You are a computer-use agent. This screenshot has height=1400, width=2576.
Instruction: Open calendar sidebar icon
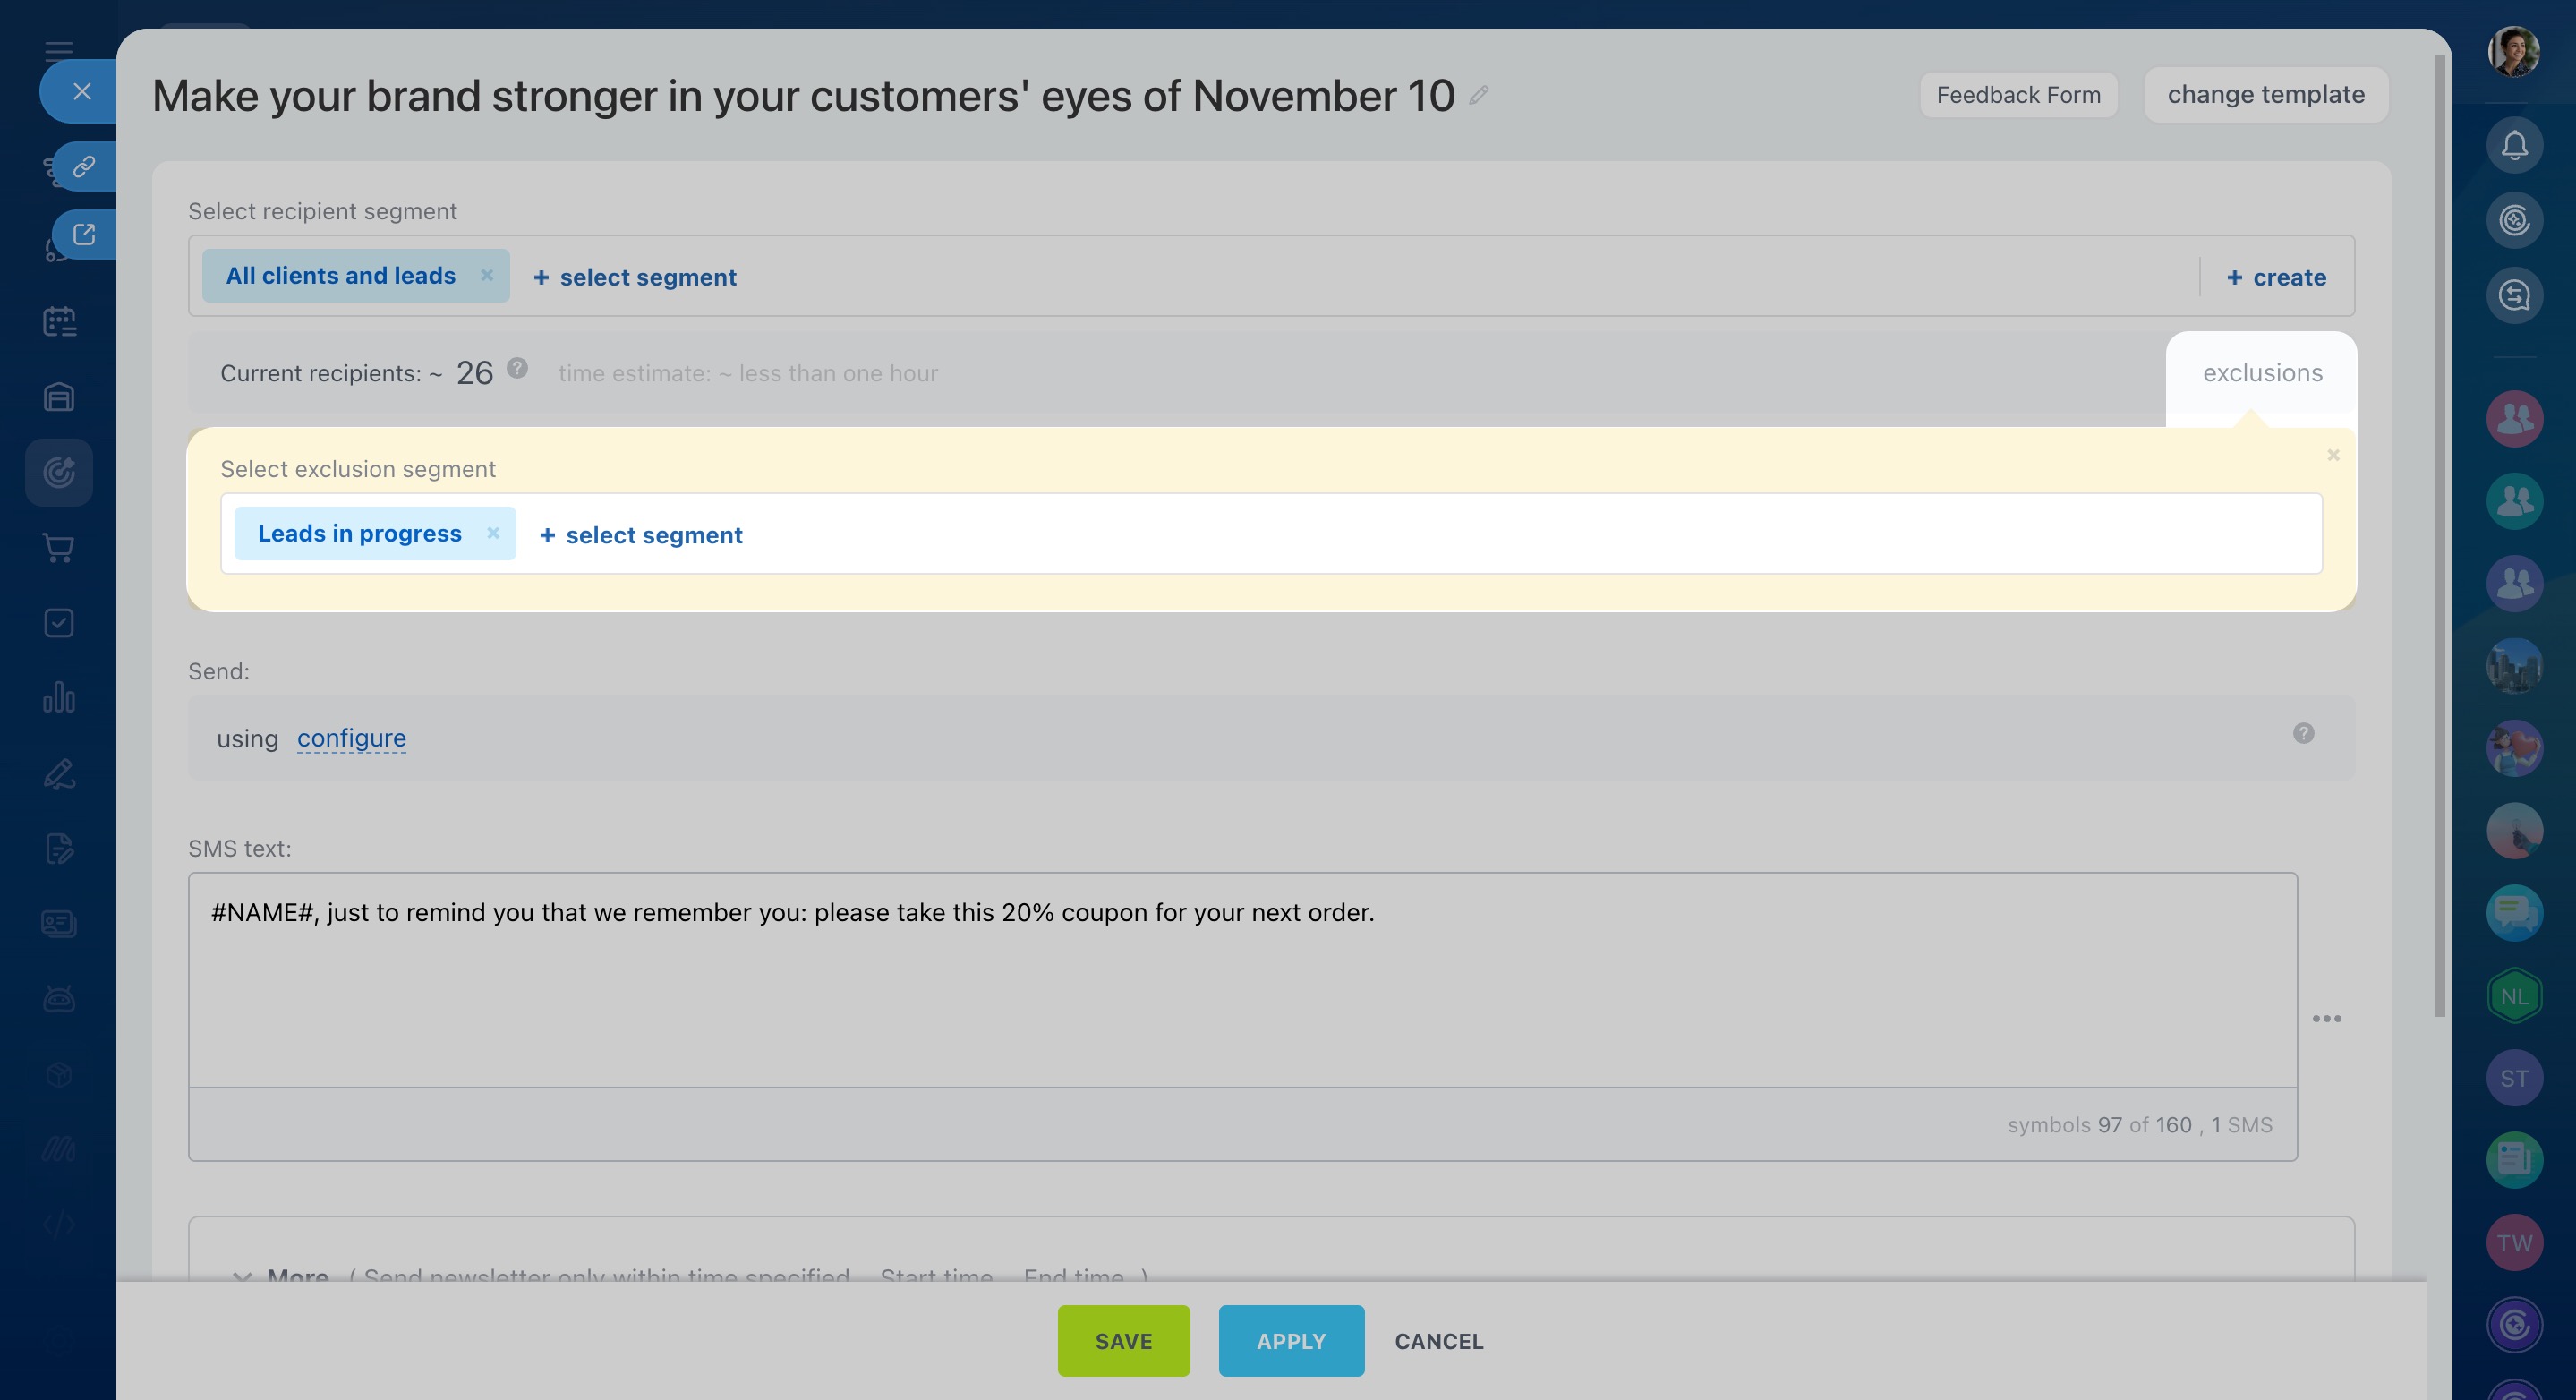pyautogui.click(x=59, y=322)
